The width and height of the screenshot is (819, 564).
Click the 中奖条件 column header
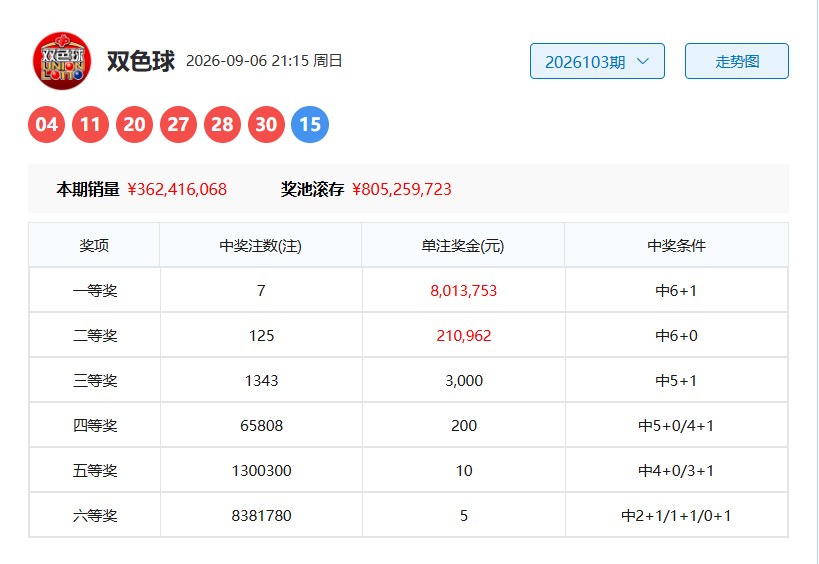(x=676, y=245)
